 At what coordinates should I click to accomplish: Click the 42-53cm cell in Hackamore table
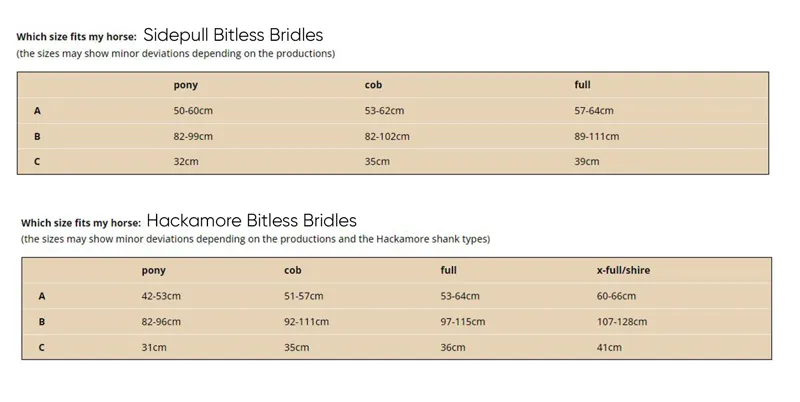pyautogui.click(x=161, y=296)
